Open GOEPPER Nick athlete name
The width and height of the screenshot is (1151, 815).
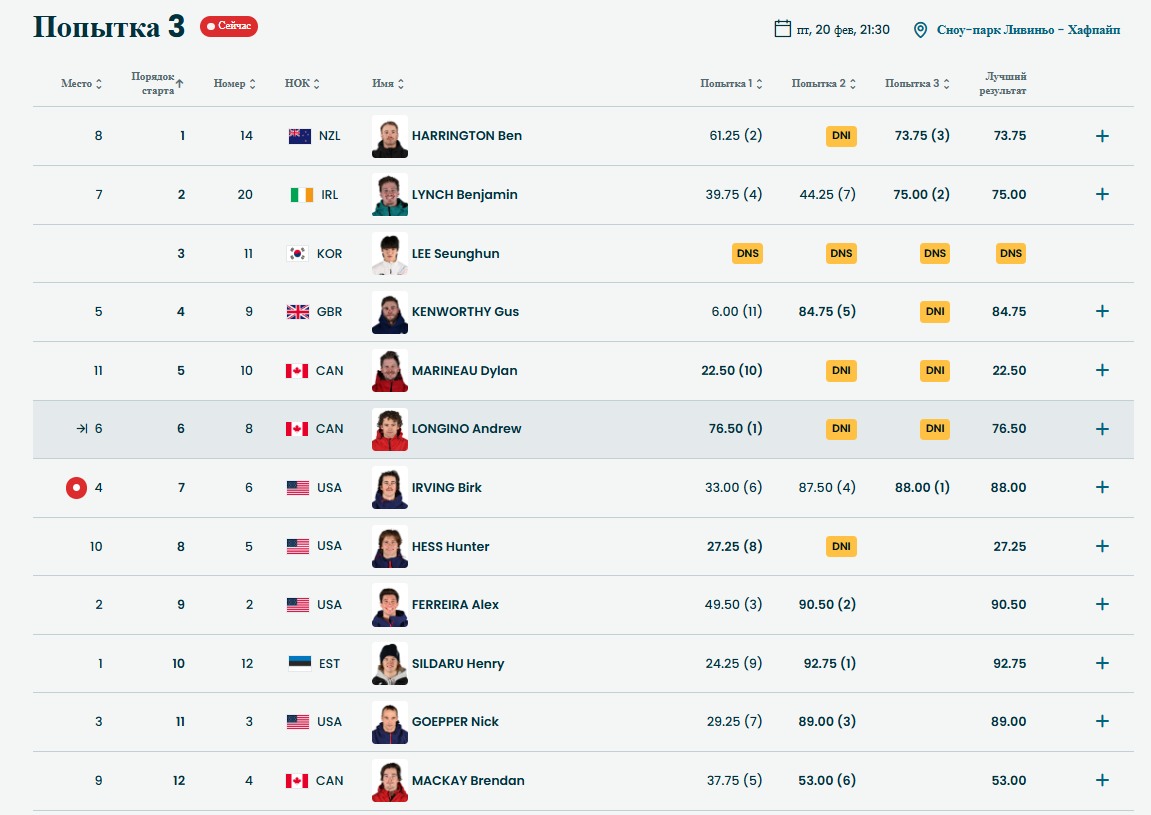[x=455, y=722]
